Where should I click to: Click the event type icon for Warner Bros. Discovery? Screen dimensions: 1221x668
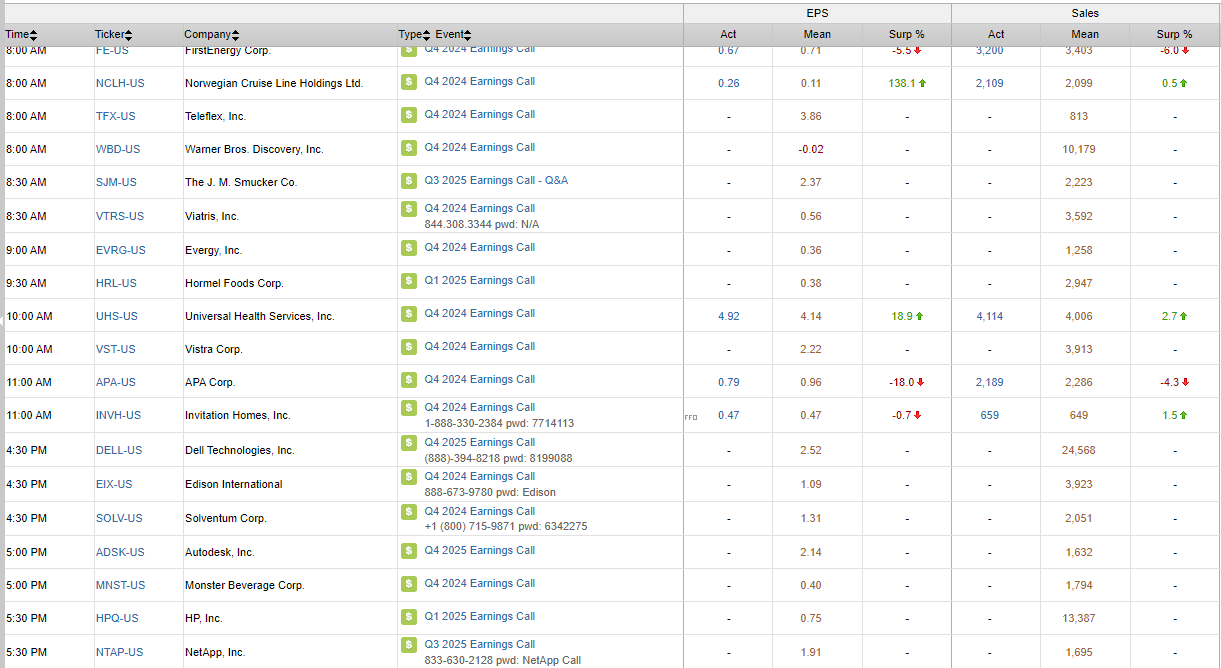point(408,148)
